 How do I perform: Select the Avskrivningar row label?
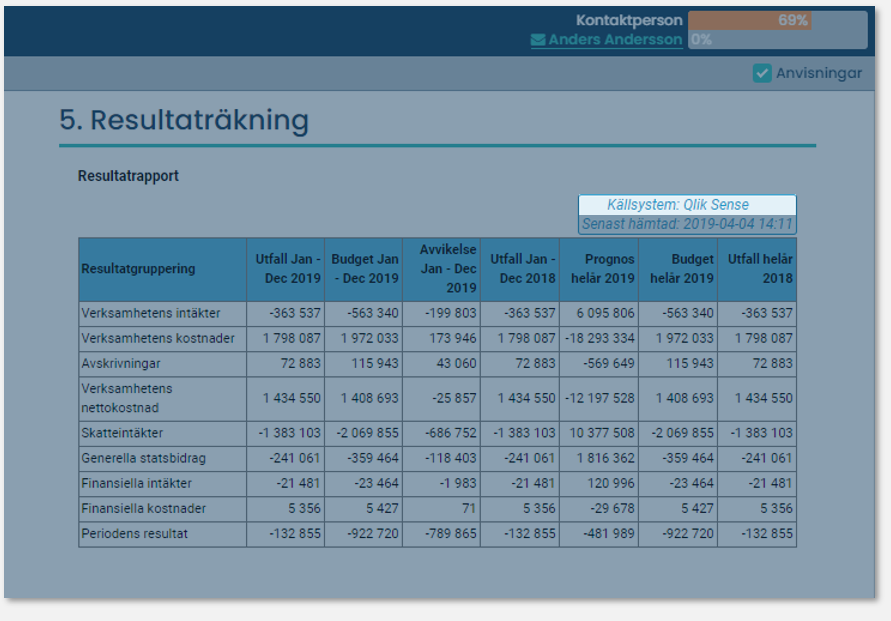(120, 364)
